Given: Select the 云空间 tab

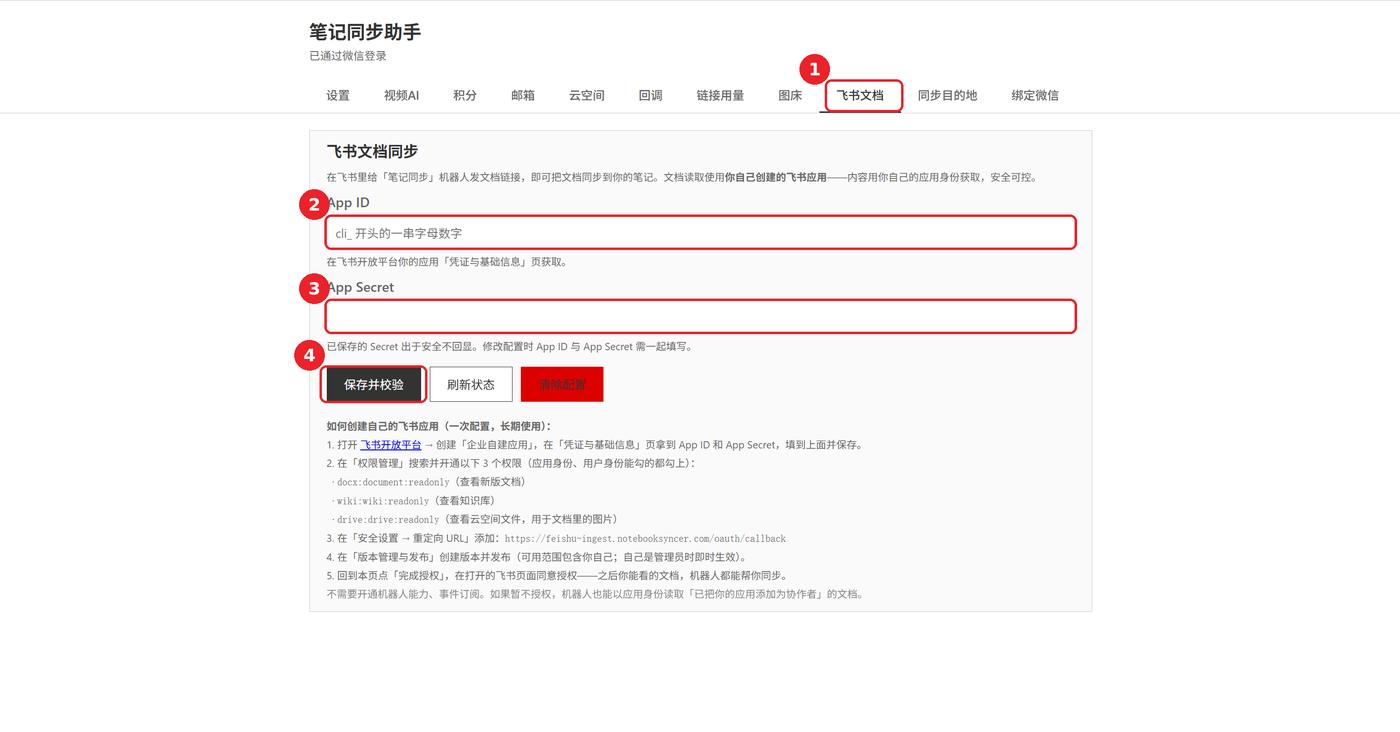Looking at the screenshot, I should click(587, 96).
